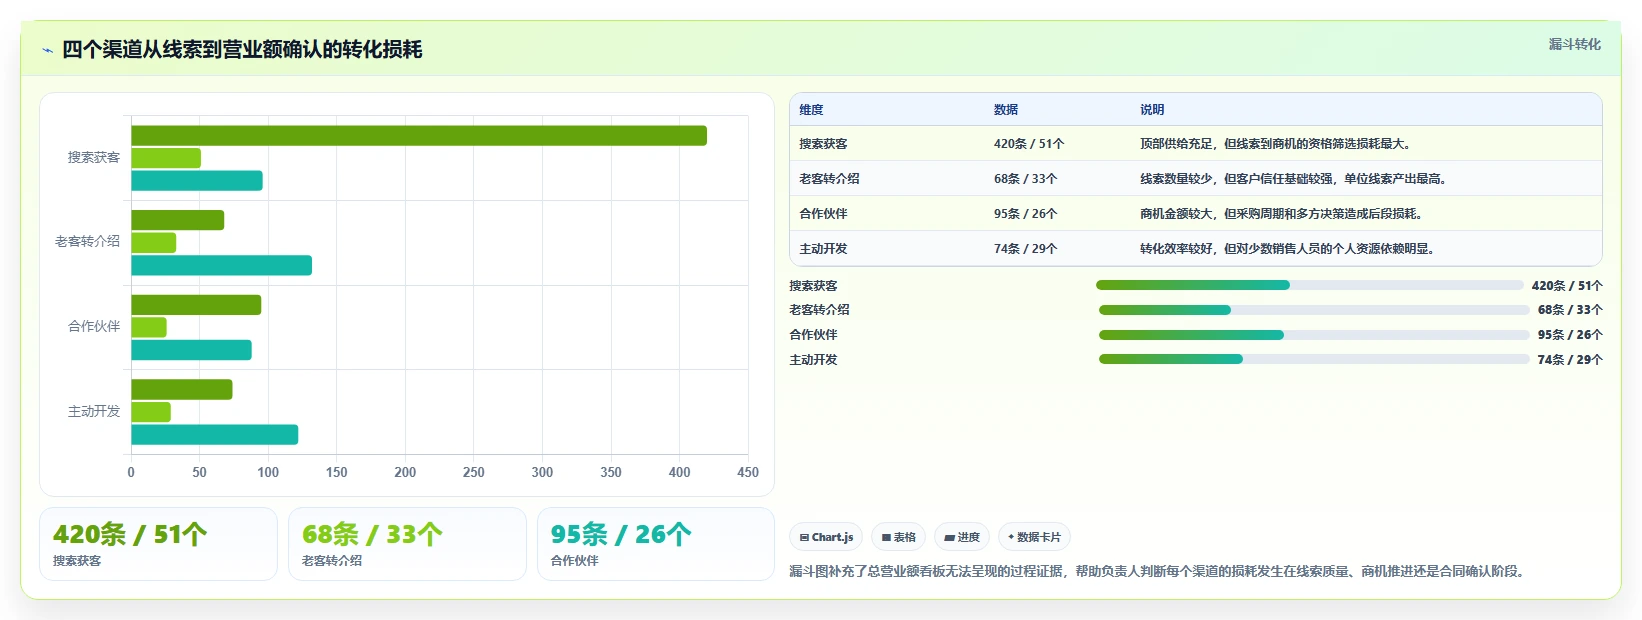The image size is (1642, 620).
Task: Select the 表格 chip
Action: (x=899, y=537)
